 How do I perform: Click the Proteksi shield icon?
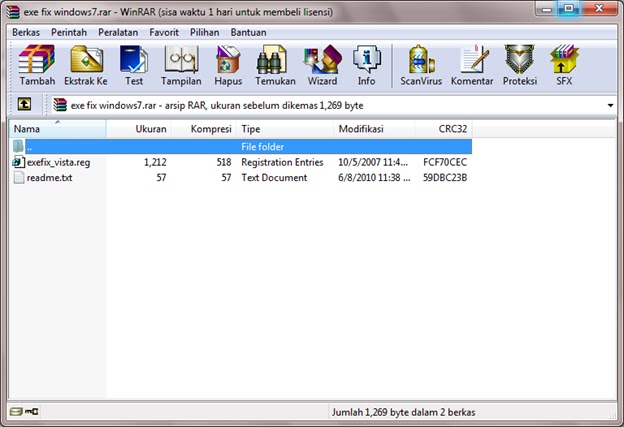click(x=519, y=60)
